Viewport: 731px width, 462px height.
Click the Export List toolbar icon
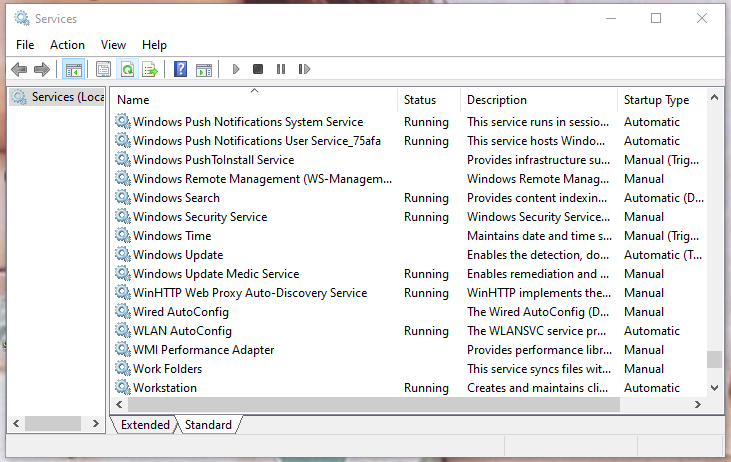(x=151, y=69)
